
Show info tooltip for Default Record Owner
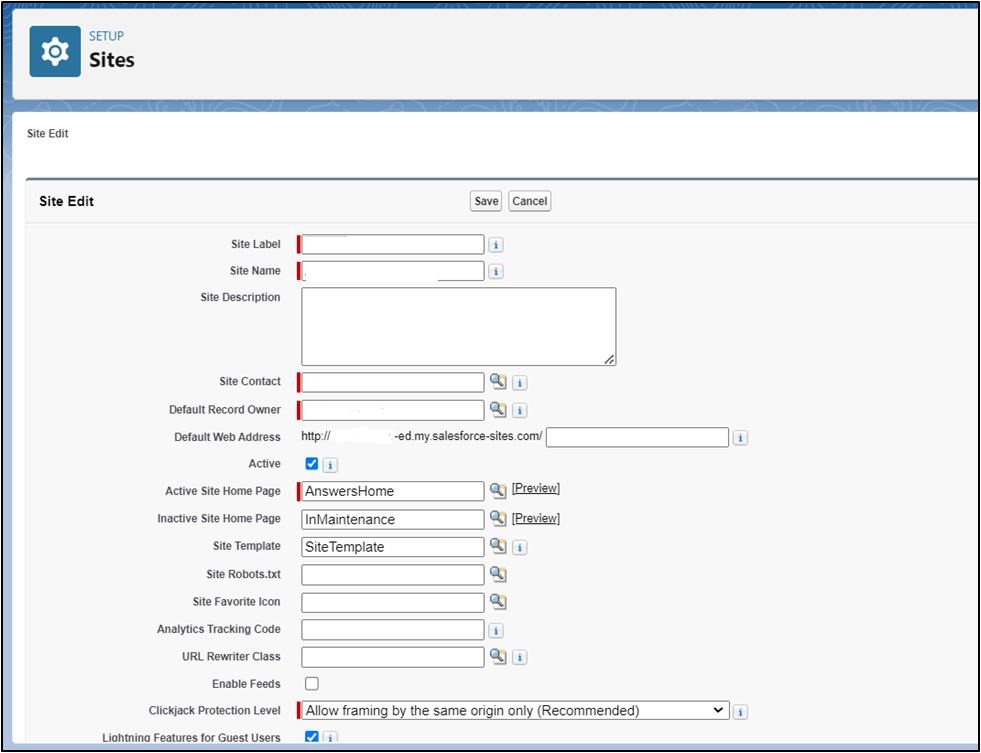click(519, 410)
